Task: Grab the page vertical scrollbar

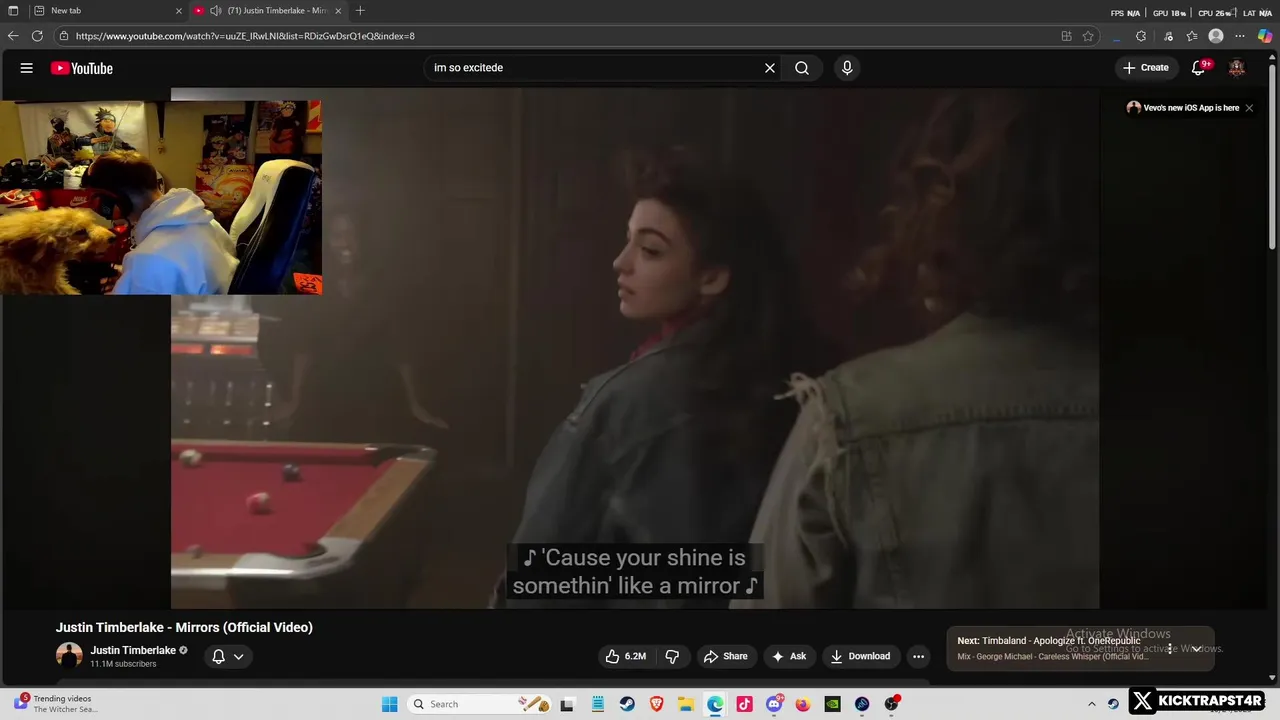Action: pyautogui.click(x=1273, y=155)
